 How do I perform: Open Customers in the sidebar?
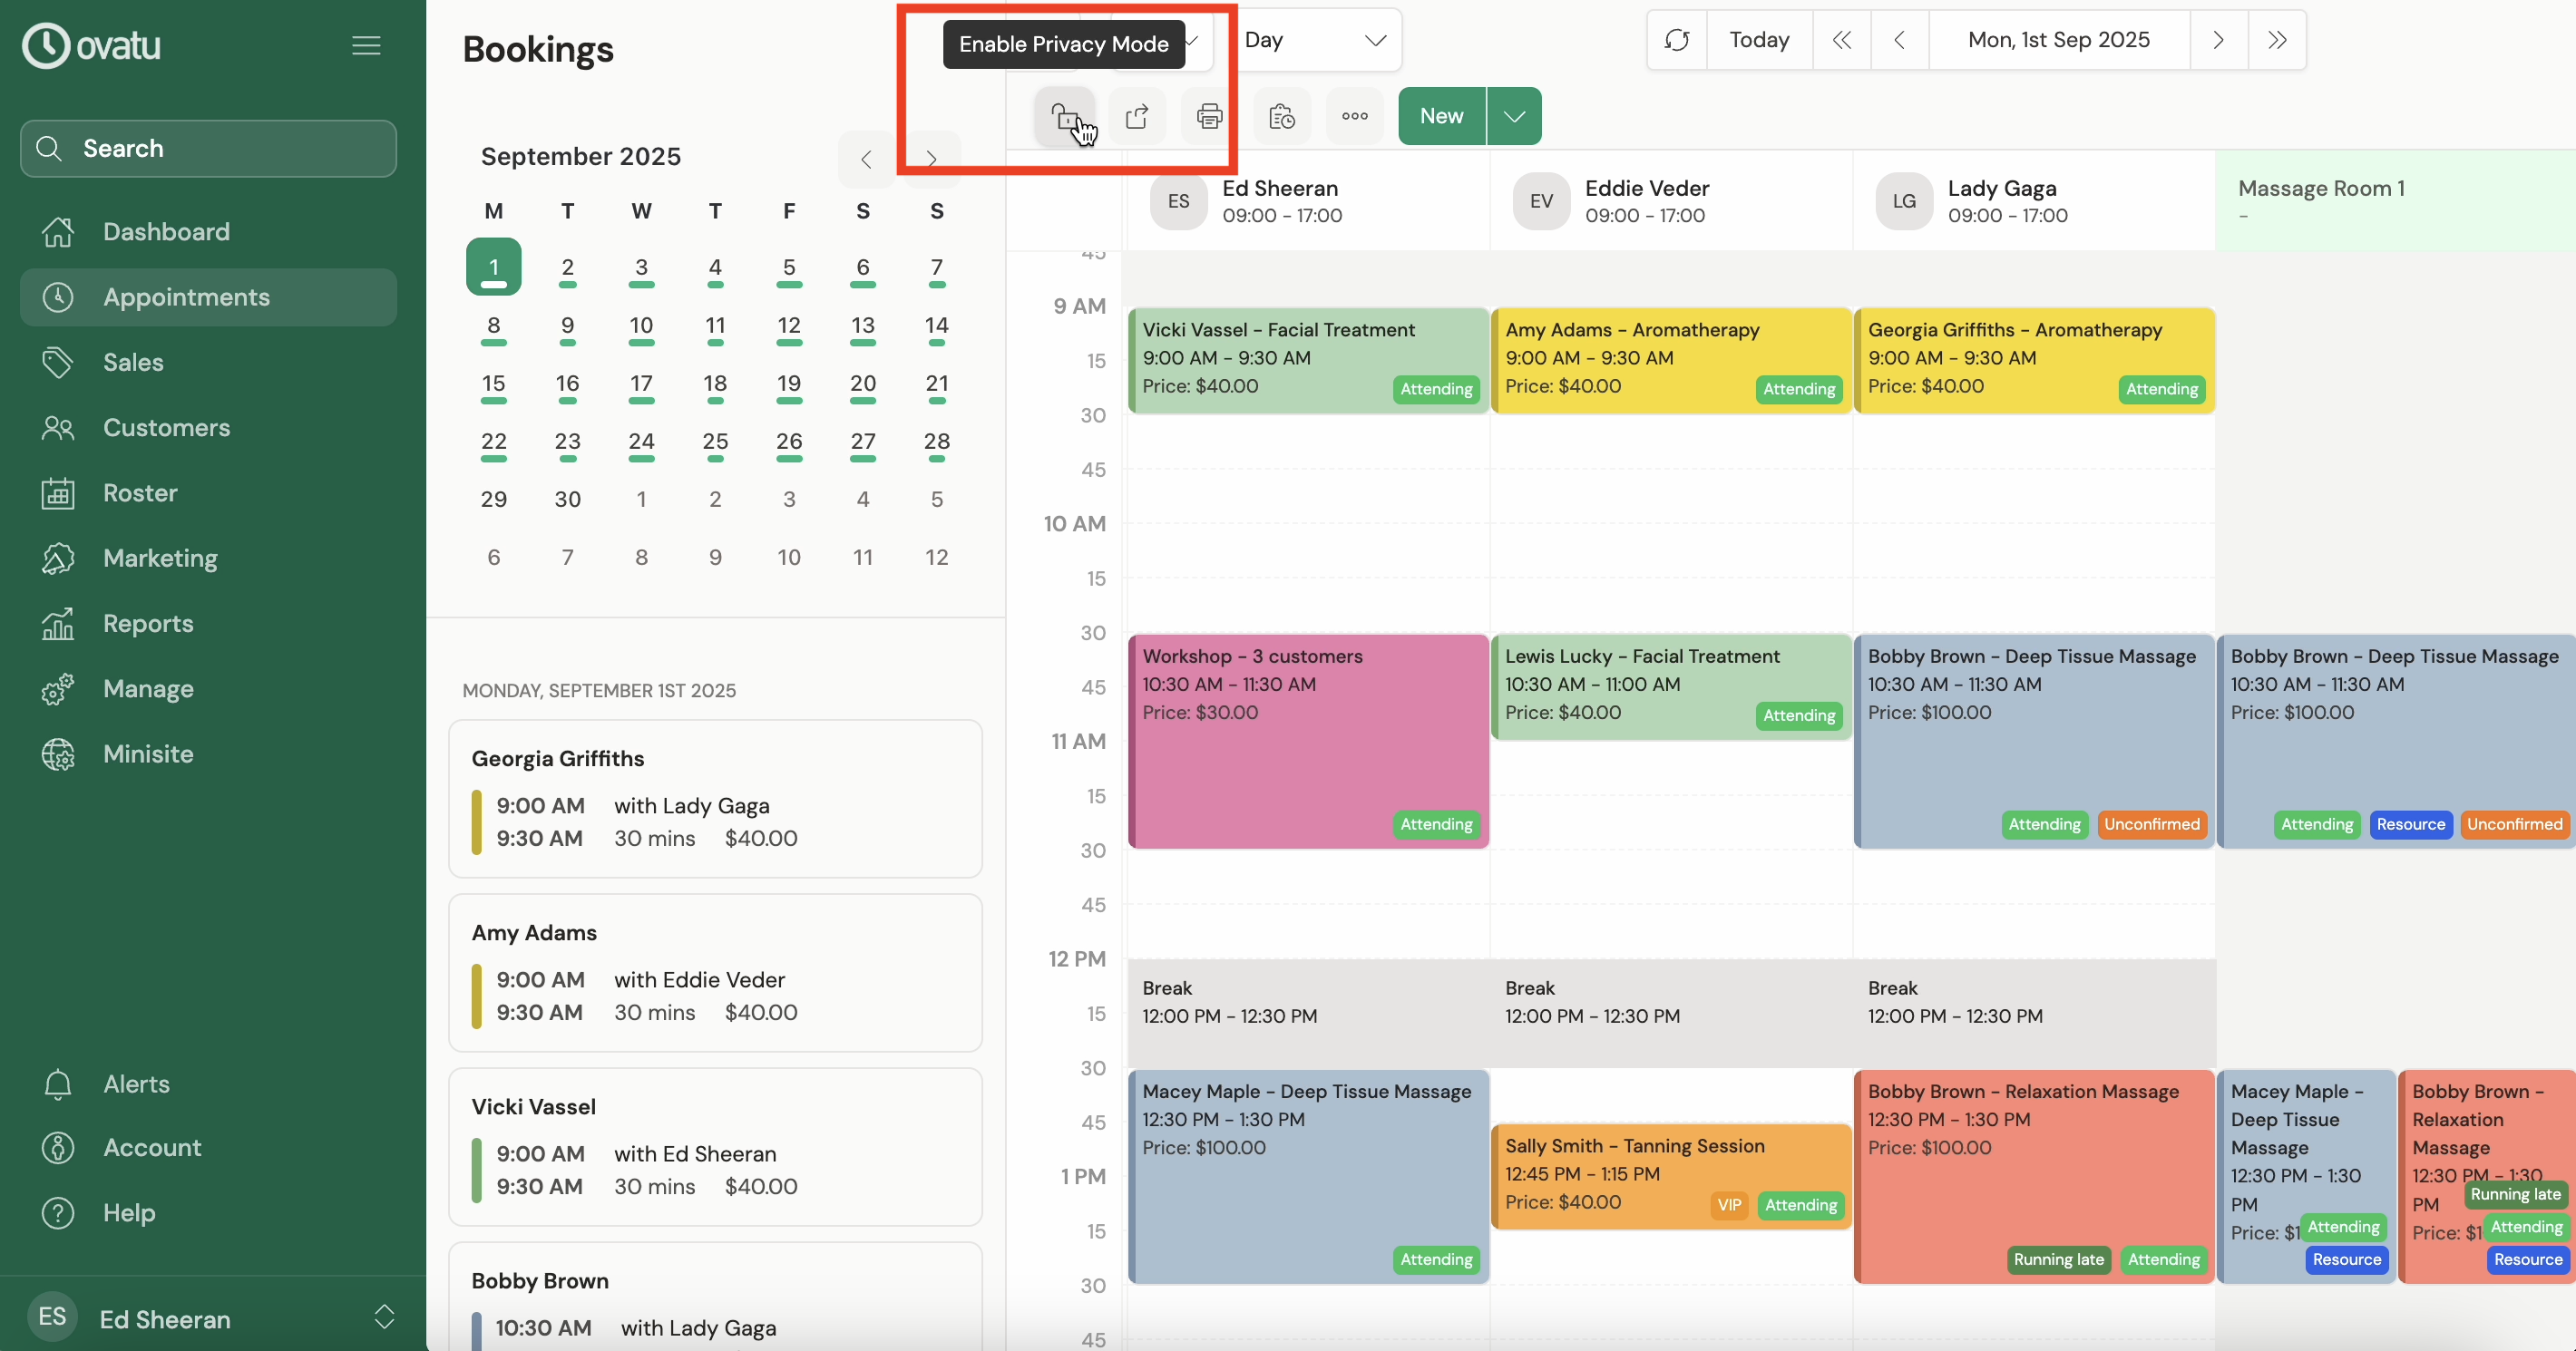click(x=166, y=428)
